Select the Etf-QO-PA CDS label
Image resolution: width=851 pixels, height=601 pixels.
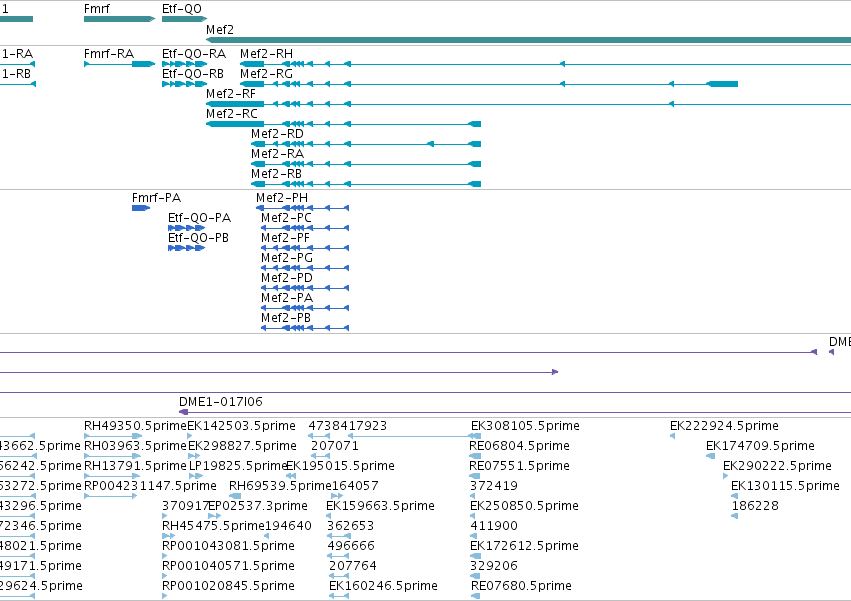click(199, 218)
